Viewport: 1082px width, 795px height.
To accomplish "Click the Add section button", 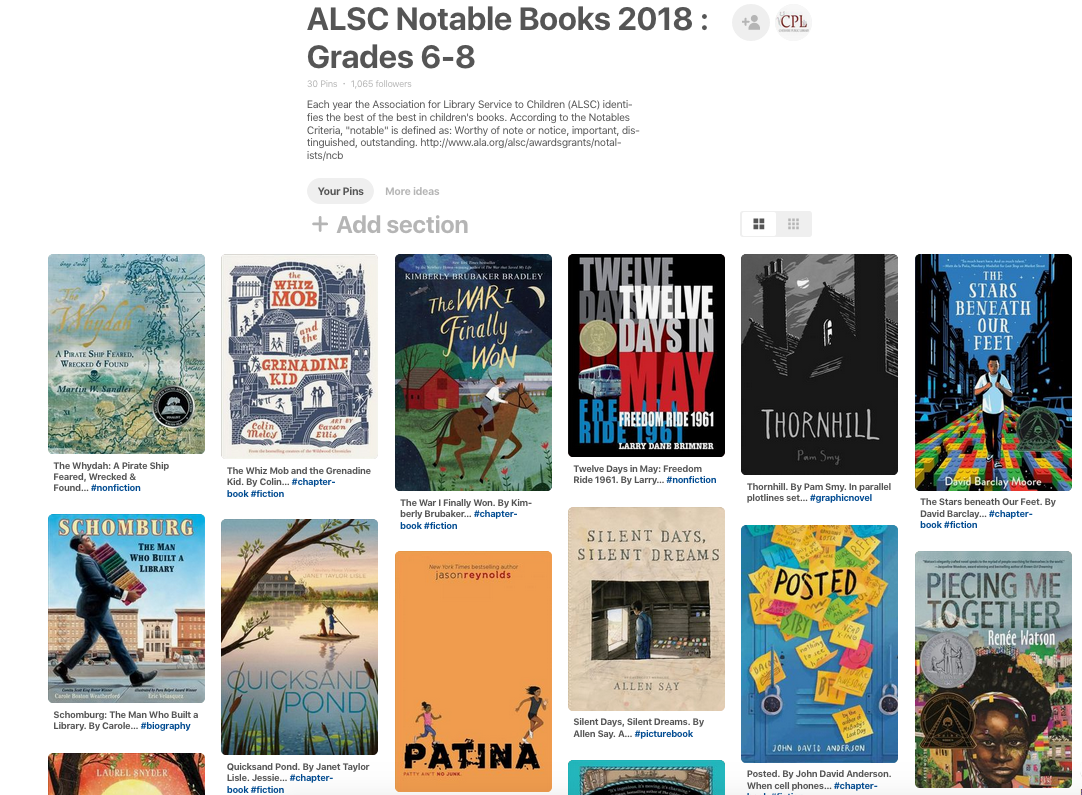I will coord(390,224).
